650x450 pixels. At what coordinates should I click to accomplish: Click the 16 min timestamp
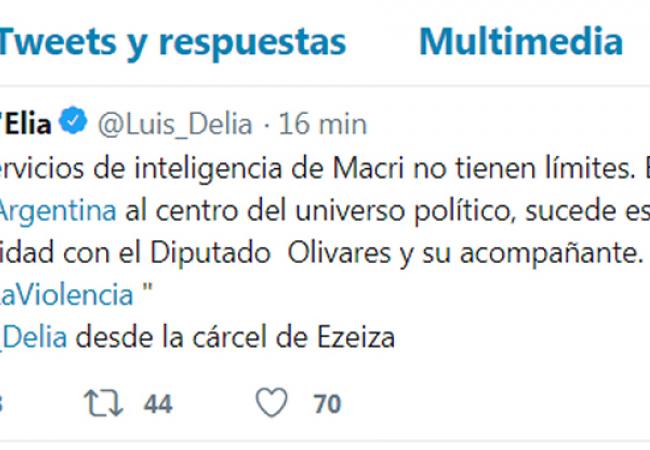(323, 124)
